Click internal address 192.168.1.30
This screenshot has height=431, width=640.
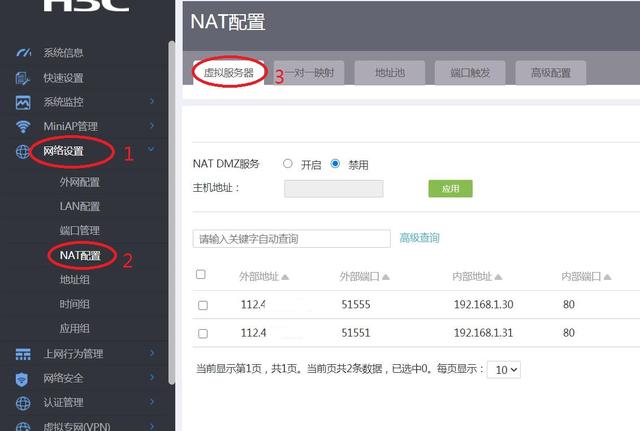coord(484,304)
